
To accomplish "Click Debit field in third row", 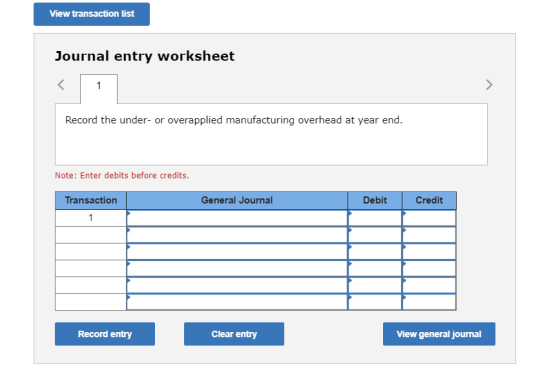I will 375,251.
